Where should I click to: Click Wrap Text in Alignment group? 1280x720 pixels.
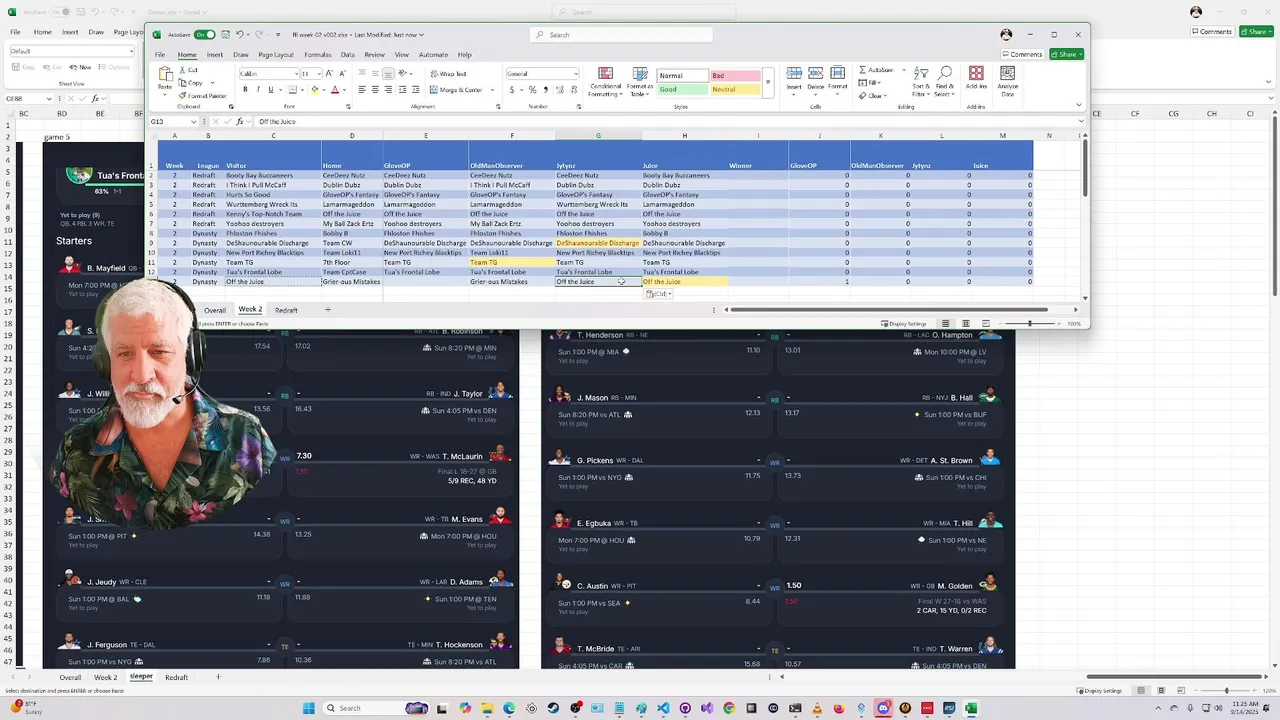coord(448,74)
